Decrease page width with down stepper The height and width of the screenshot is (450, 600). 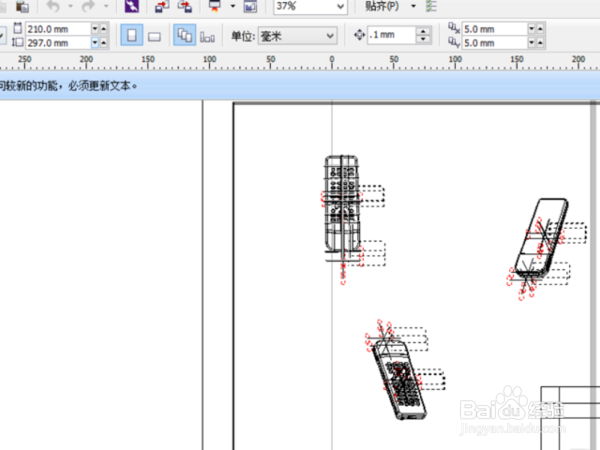pyautogui.click(x=95, y=29)
